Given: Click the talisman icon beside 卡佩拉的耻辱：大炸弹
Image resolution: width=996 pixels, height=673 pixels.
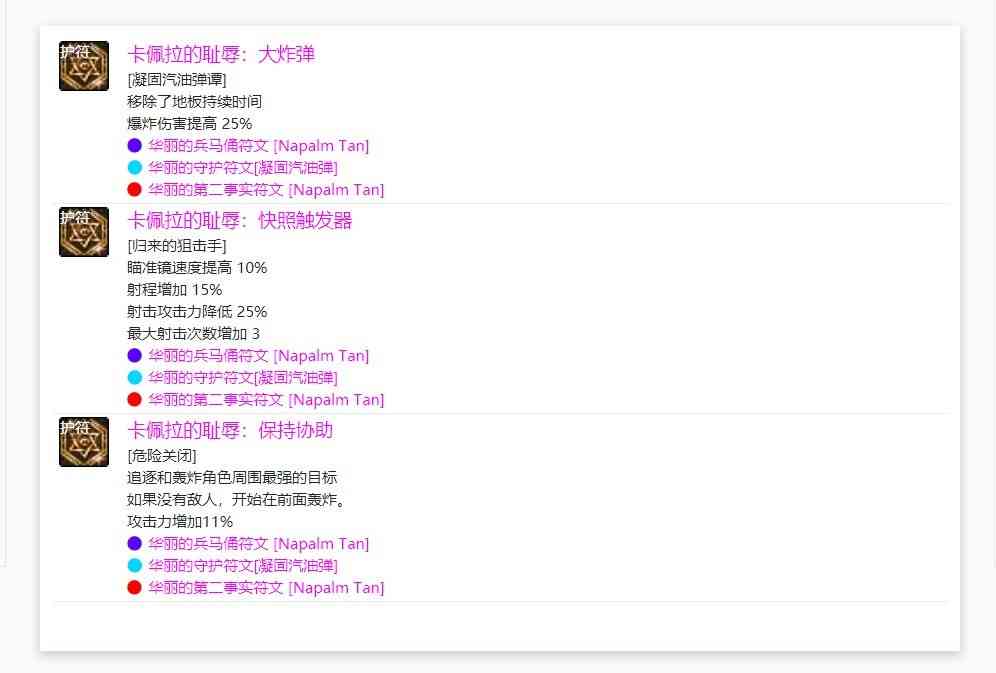Looking at the screenshot, I should click(84, 66).
